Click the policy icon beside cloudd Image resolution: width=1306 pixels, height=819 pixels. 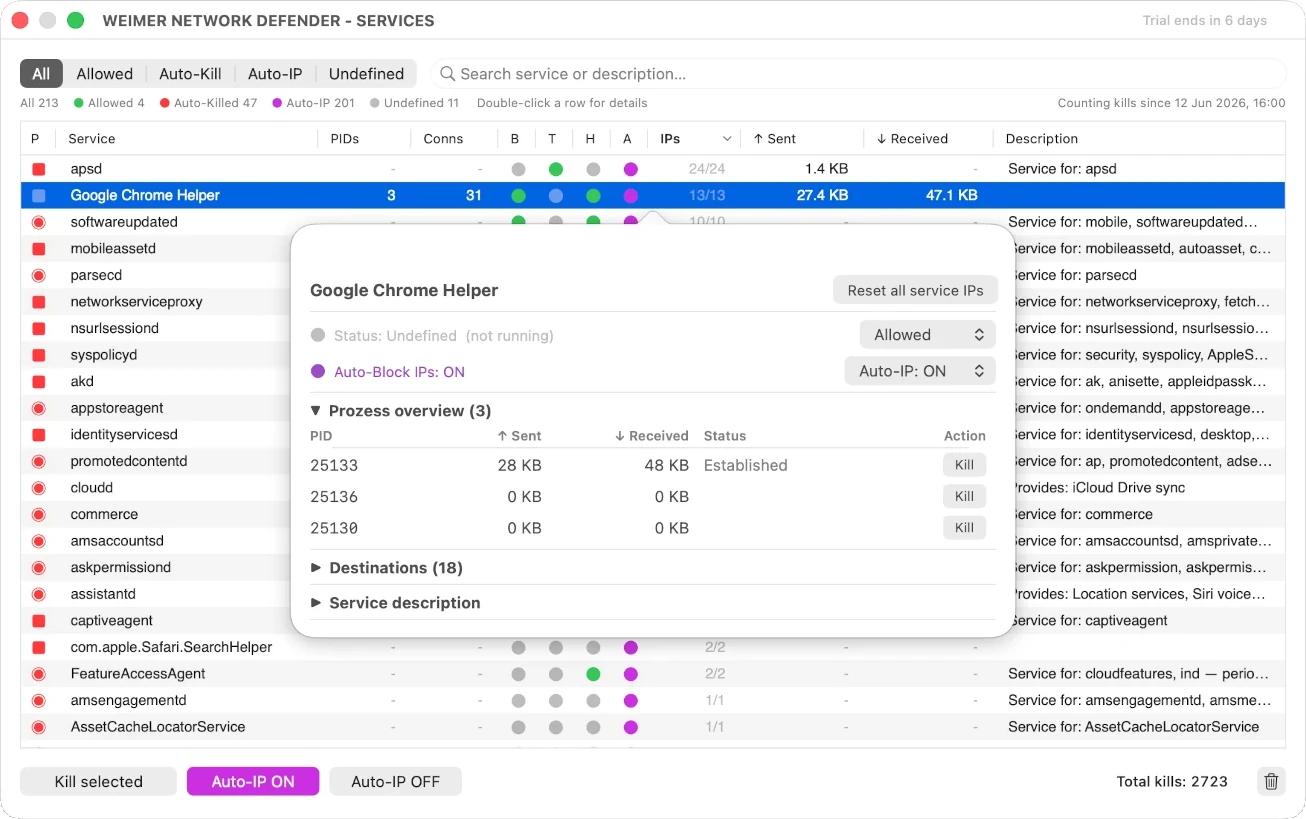pyautogui.click(x=39, y=488)
